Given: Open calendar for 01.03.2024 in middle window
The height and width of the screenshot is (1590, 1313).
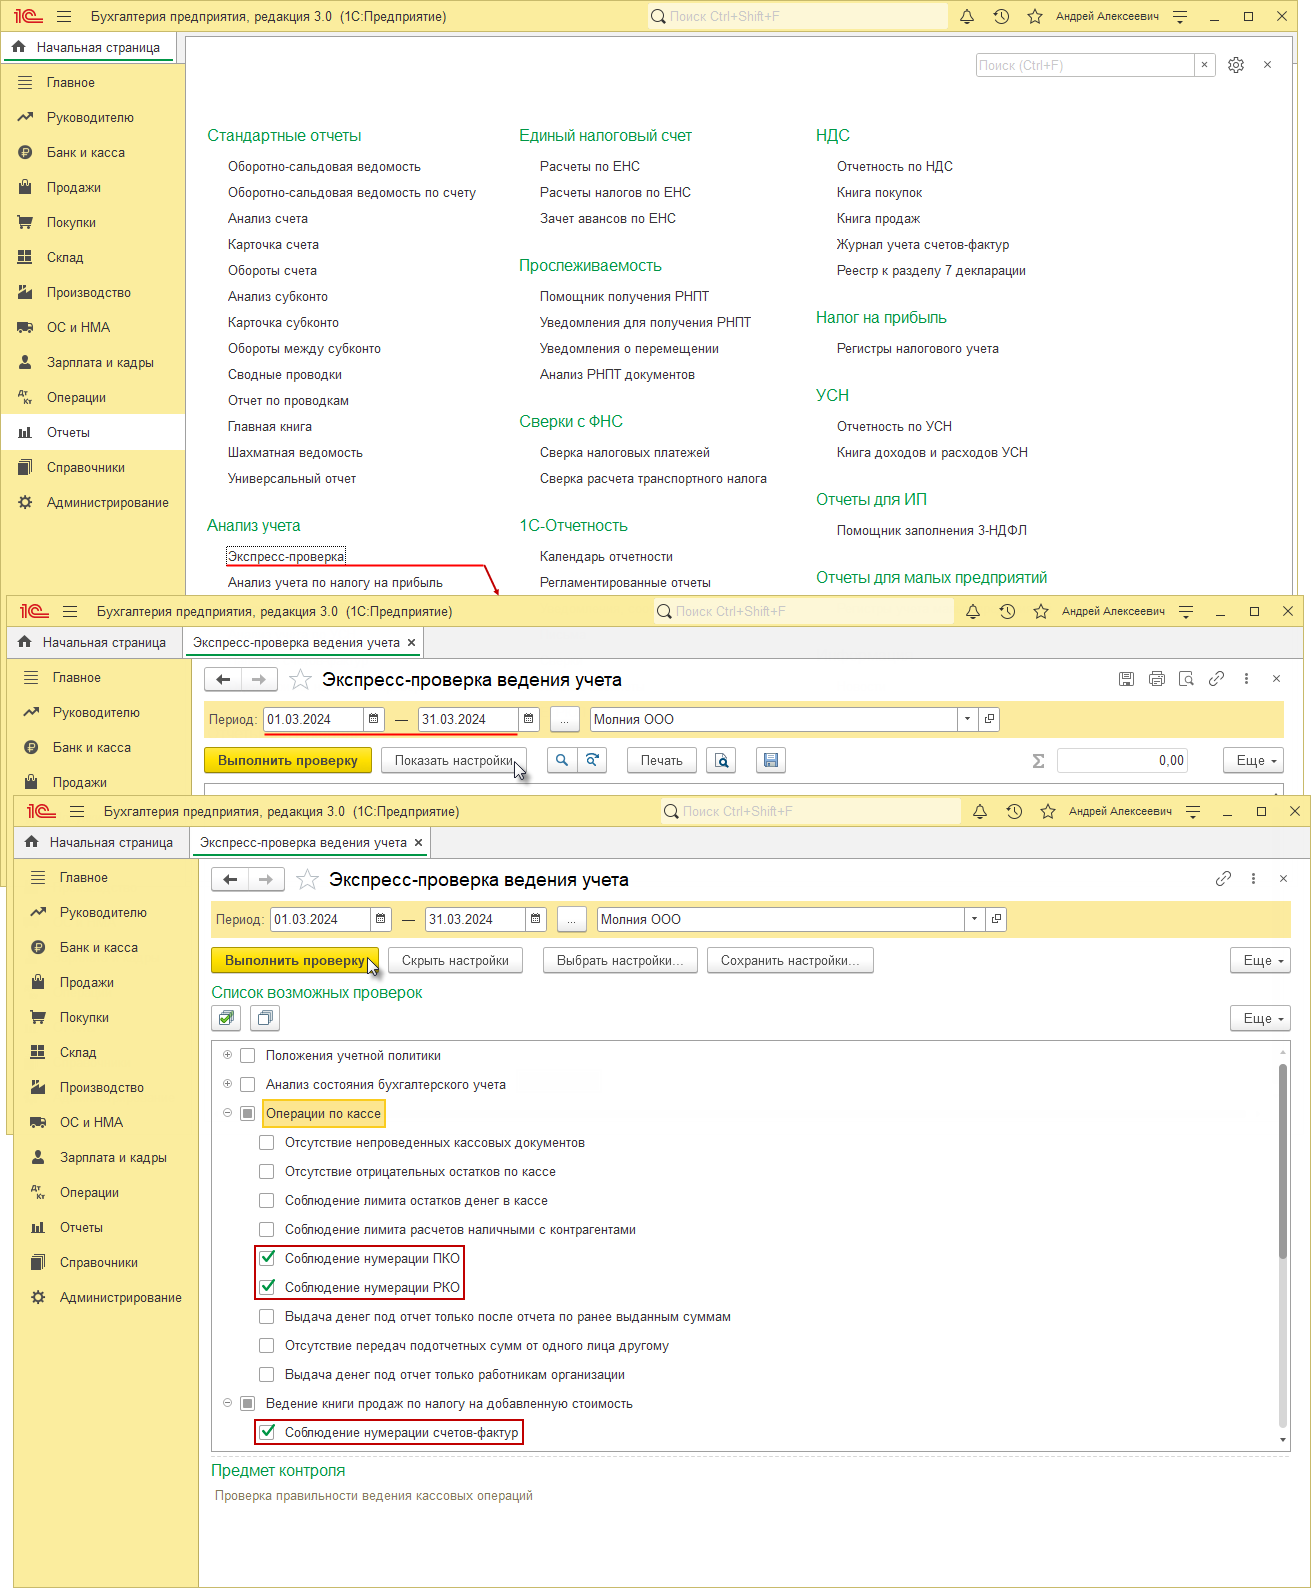Looking at the screenshot, I should 374,719.
